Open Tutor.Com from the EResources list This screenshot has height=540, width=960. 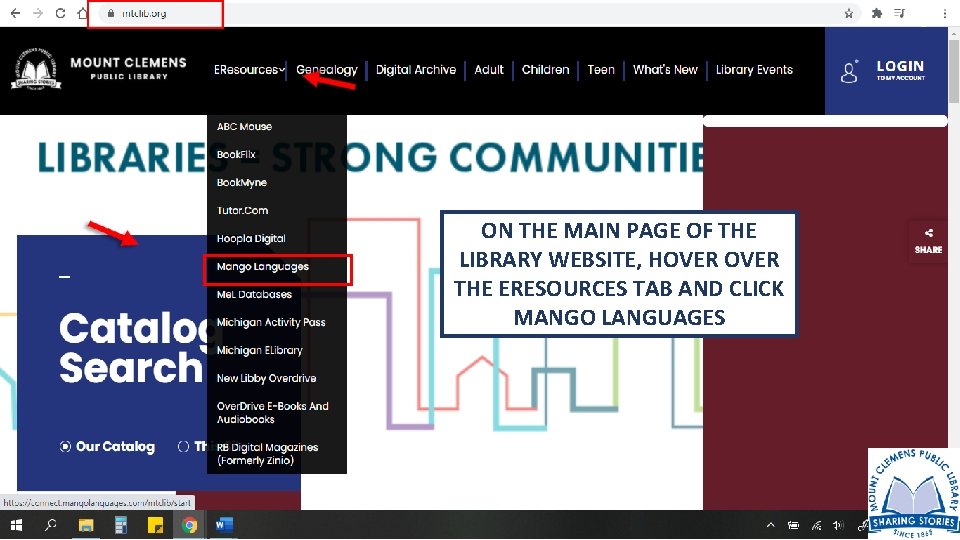click(242, 210)
